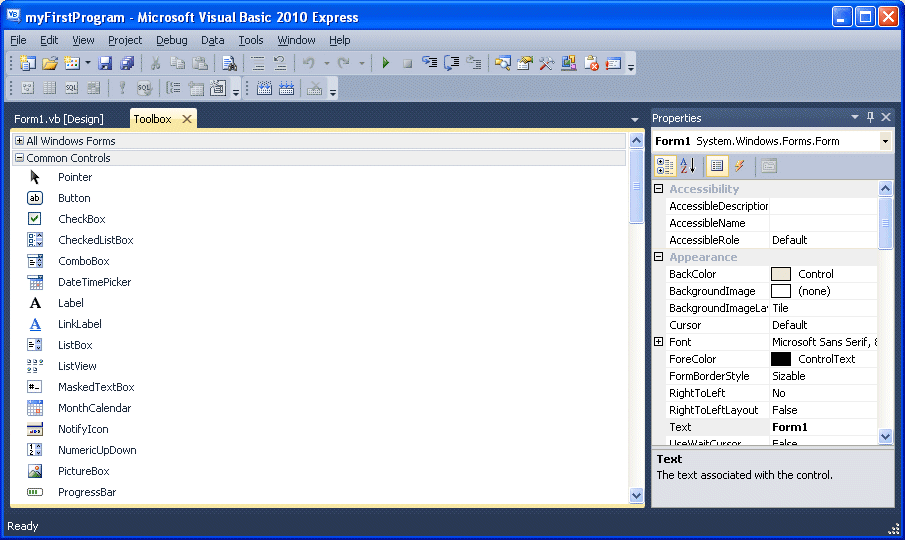Image resolution: width=905 pixels, height=540 pixels.
Task: Select the Button control in Toolbox
Action: (x=74, y=198)
